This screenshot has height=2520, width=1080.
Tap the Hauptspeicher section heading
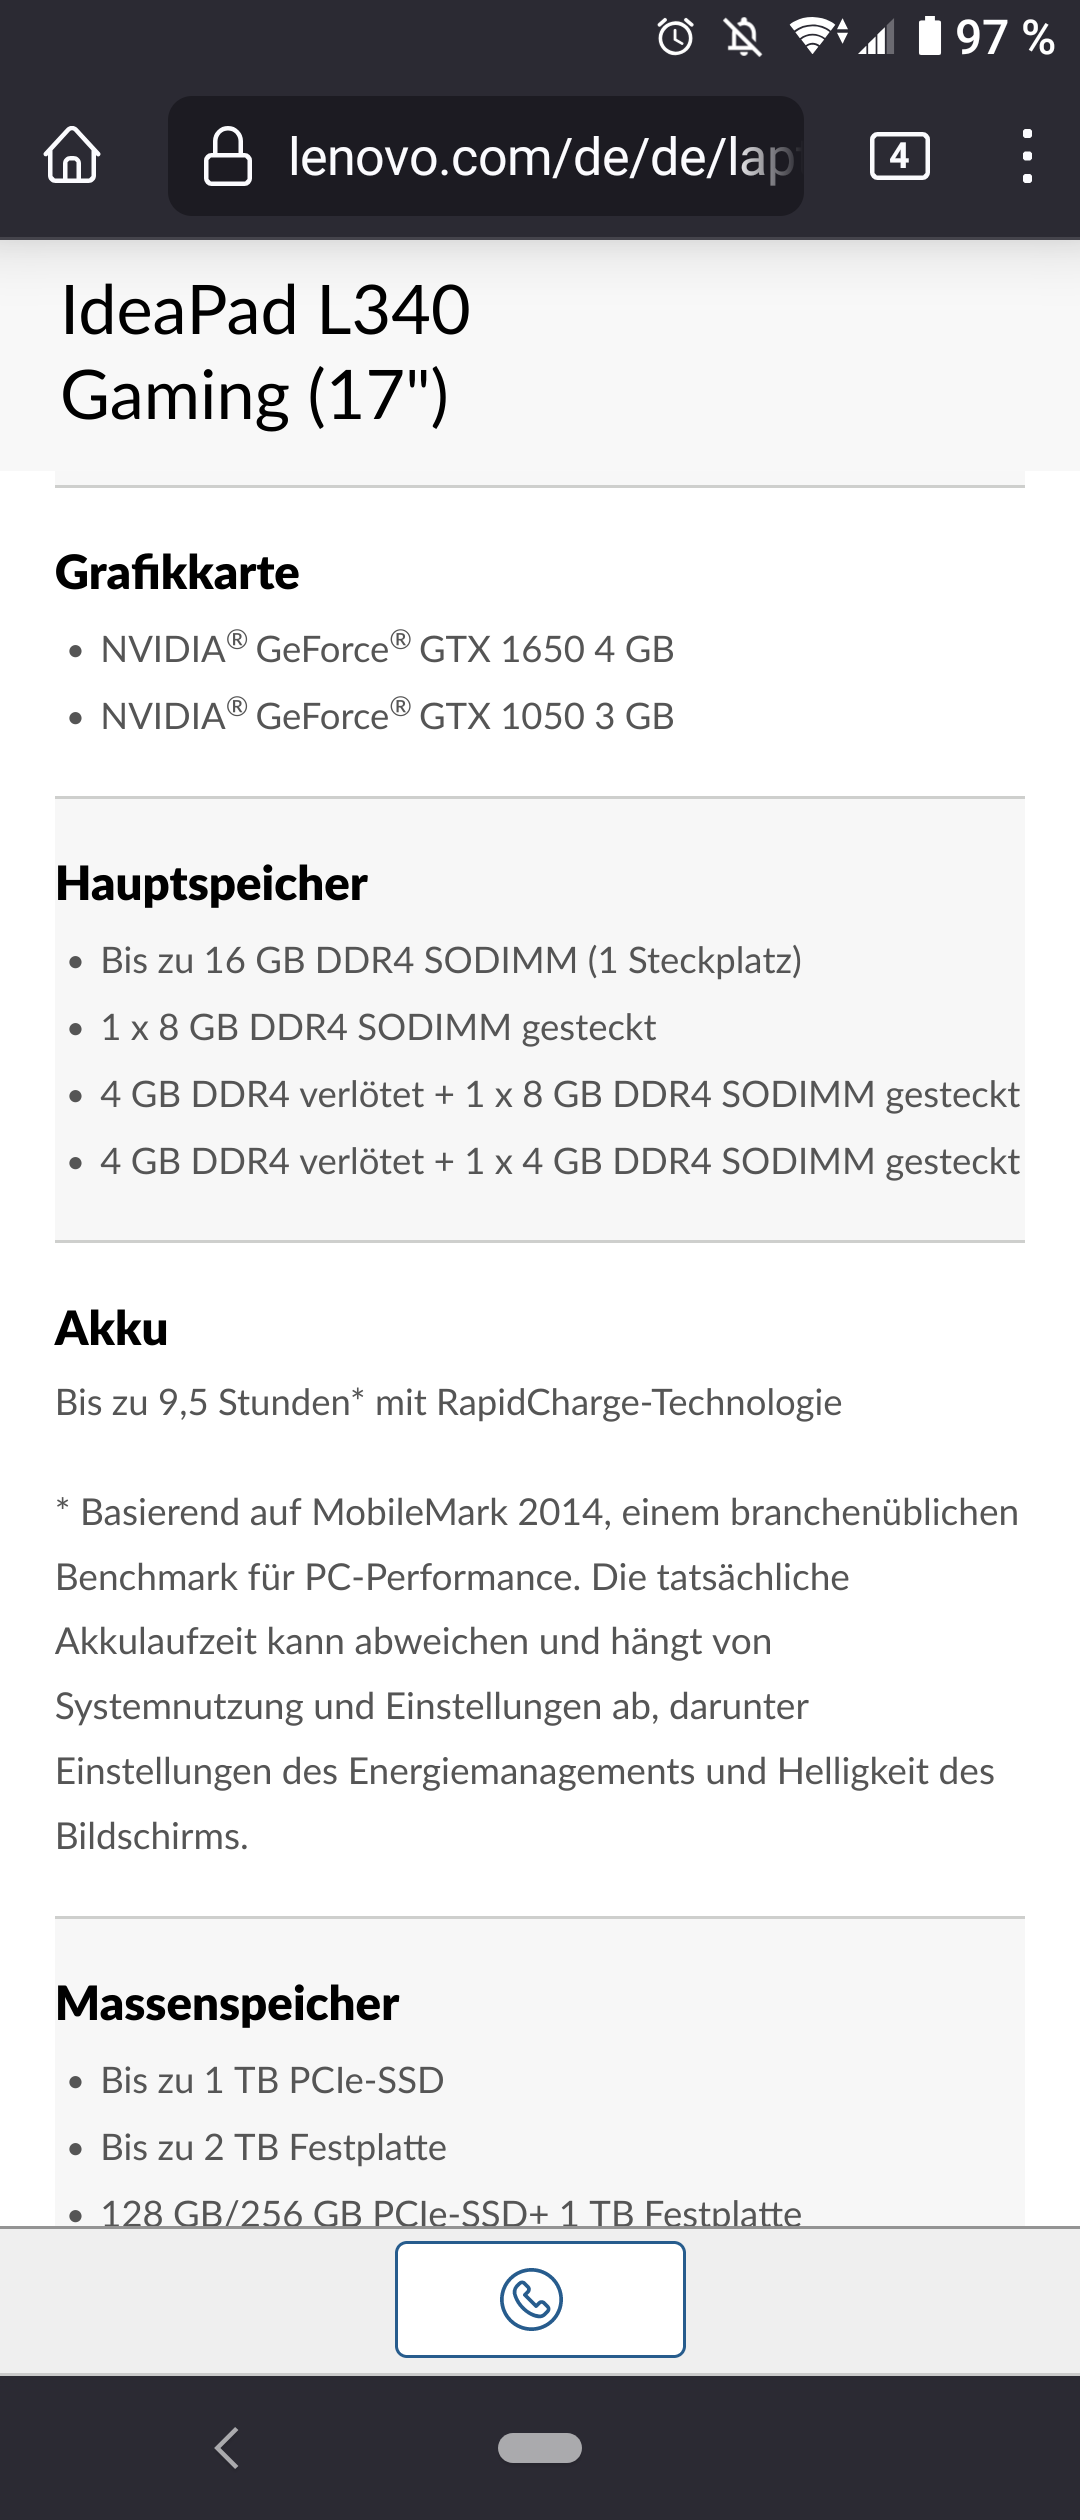[x=212, y=884]
